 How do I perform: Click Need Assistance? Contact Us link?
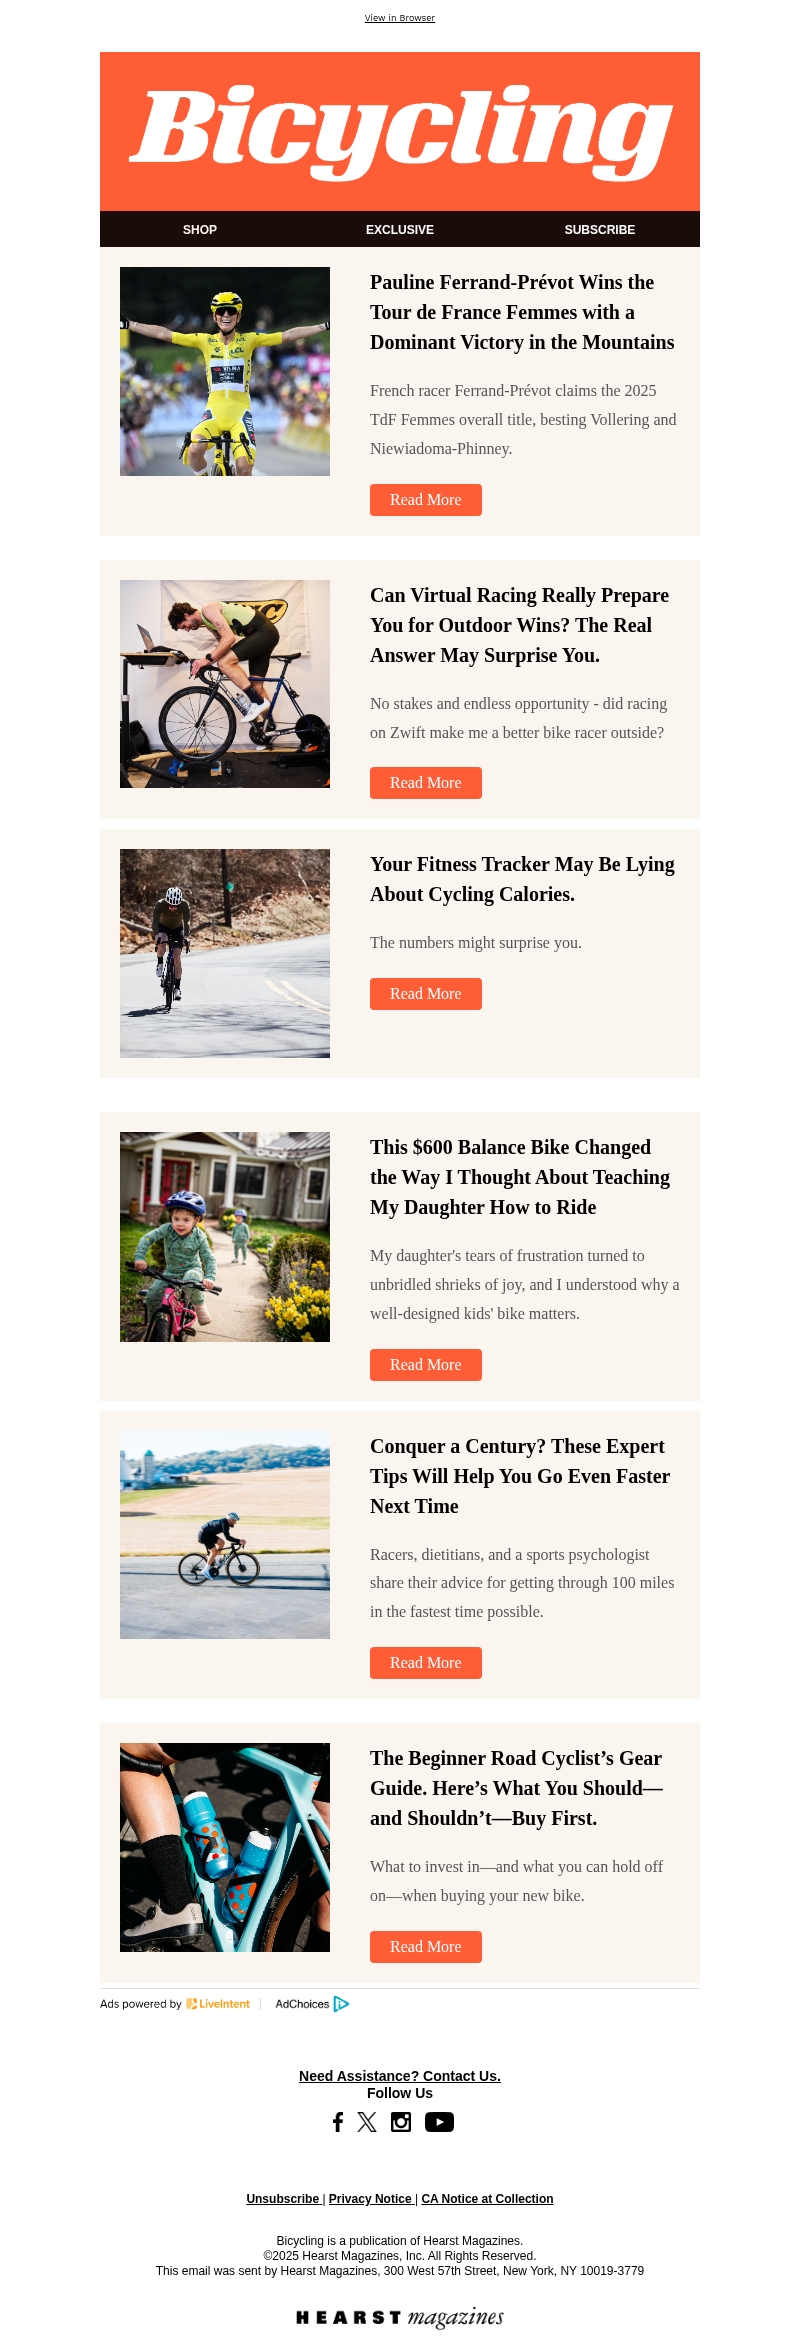click(400, 2076)
